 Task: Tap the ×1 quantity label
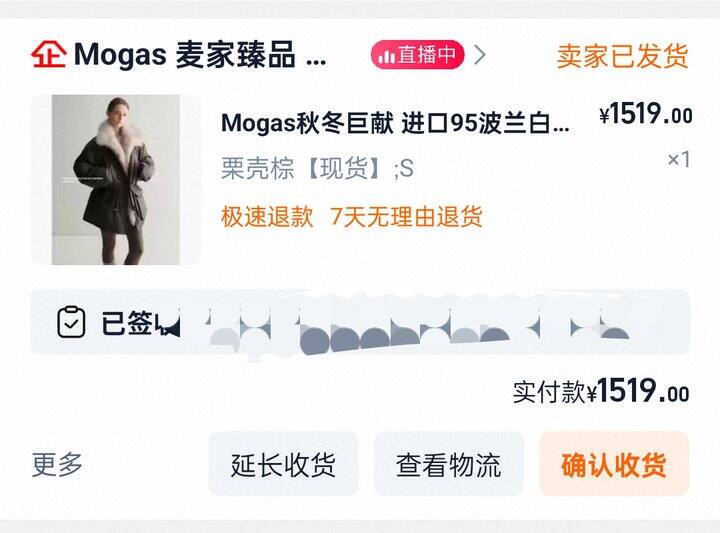[x=679, y=159]
